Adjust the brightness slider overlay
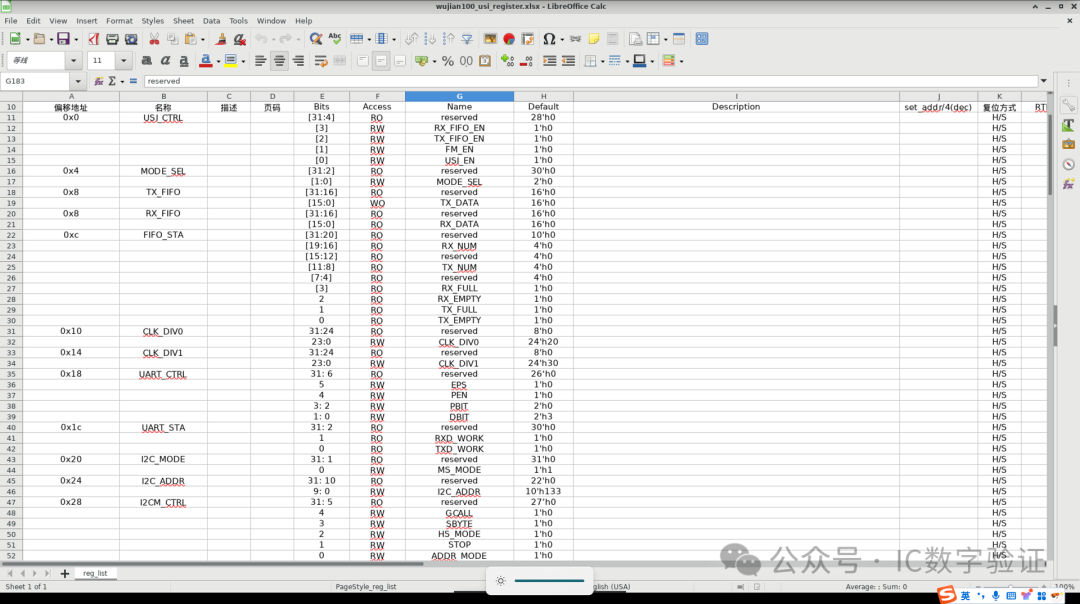Screen dimensions: 1080x604 [548, 581]
